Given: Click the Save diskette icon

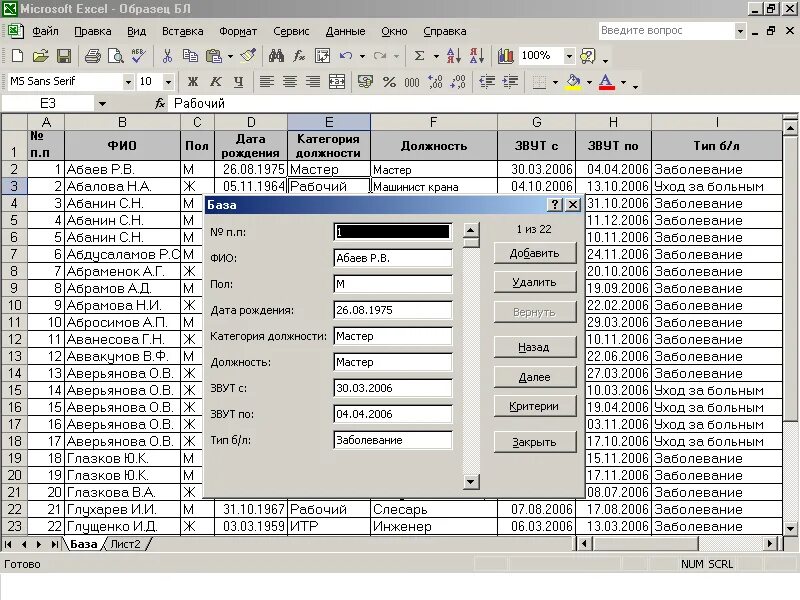Looking at the screenshot, I should (64, 56).
